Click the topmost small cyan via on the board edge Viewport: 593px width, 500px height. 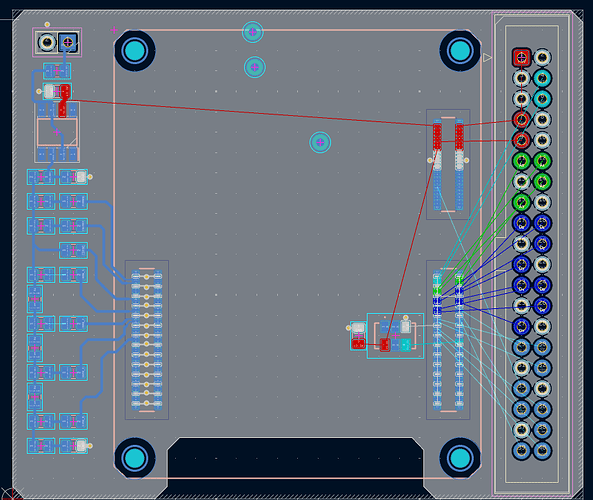253,32
